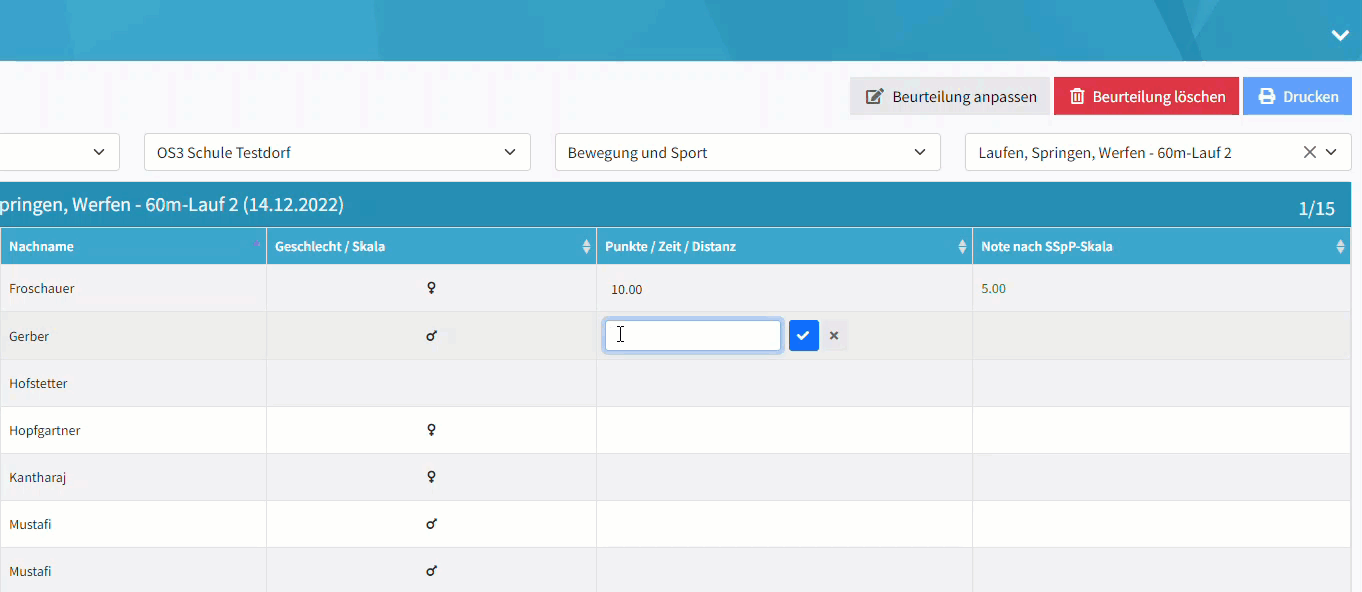Click the female symbol in Froschauer row
This screenshot has width=1362, height=592.
431,288
